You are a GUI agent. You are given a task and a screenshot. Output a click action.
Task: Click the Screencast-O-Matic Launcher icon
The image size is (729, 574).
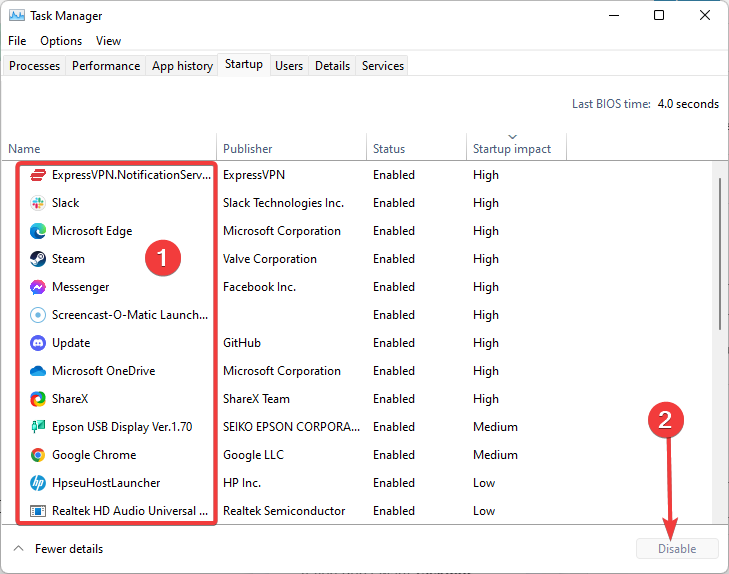[x=38, y=315]
